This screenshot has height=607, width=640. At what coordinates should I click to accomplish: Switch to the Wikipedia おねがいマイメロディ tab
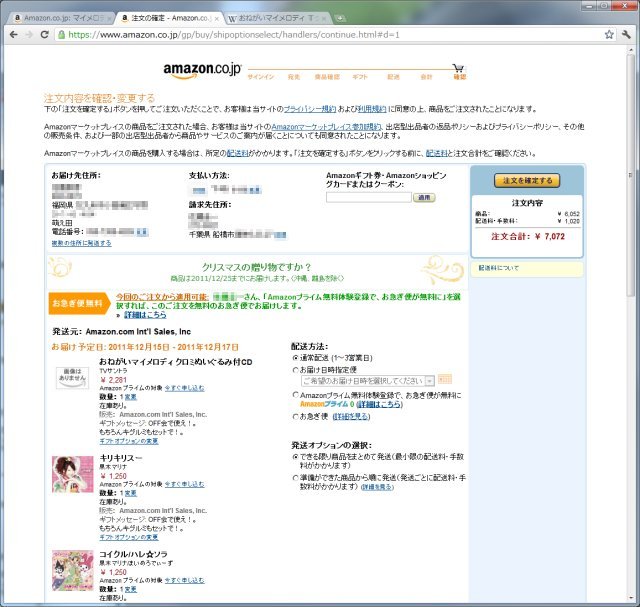click(277, 18)
